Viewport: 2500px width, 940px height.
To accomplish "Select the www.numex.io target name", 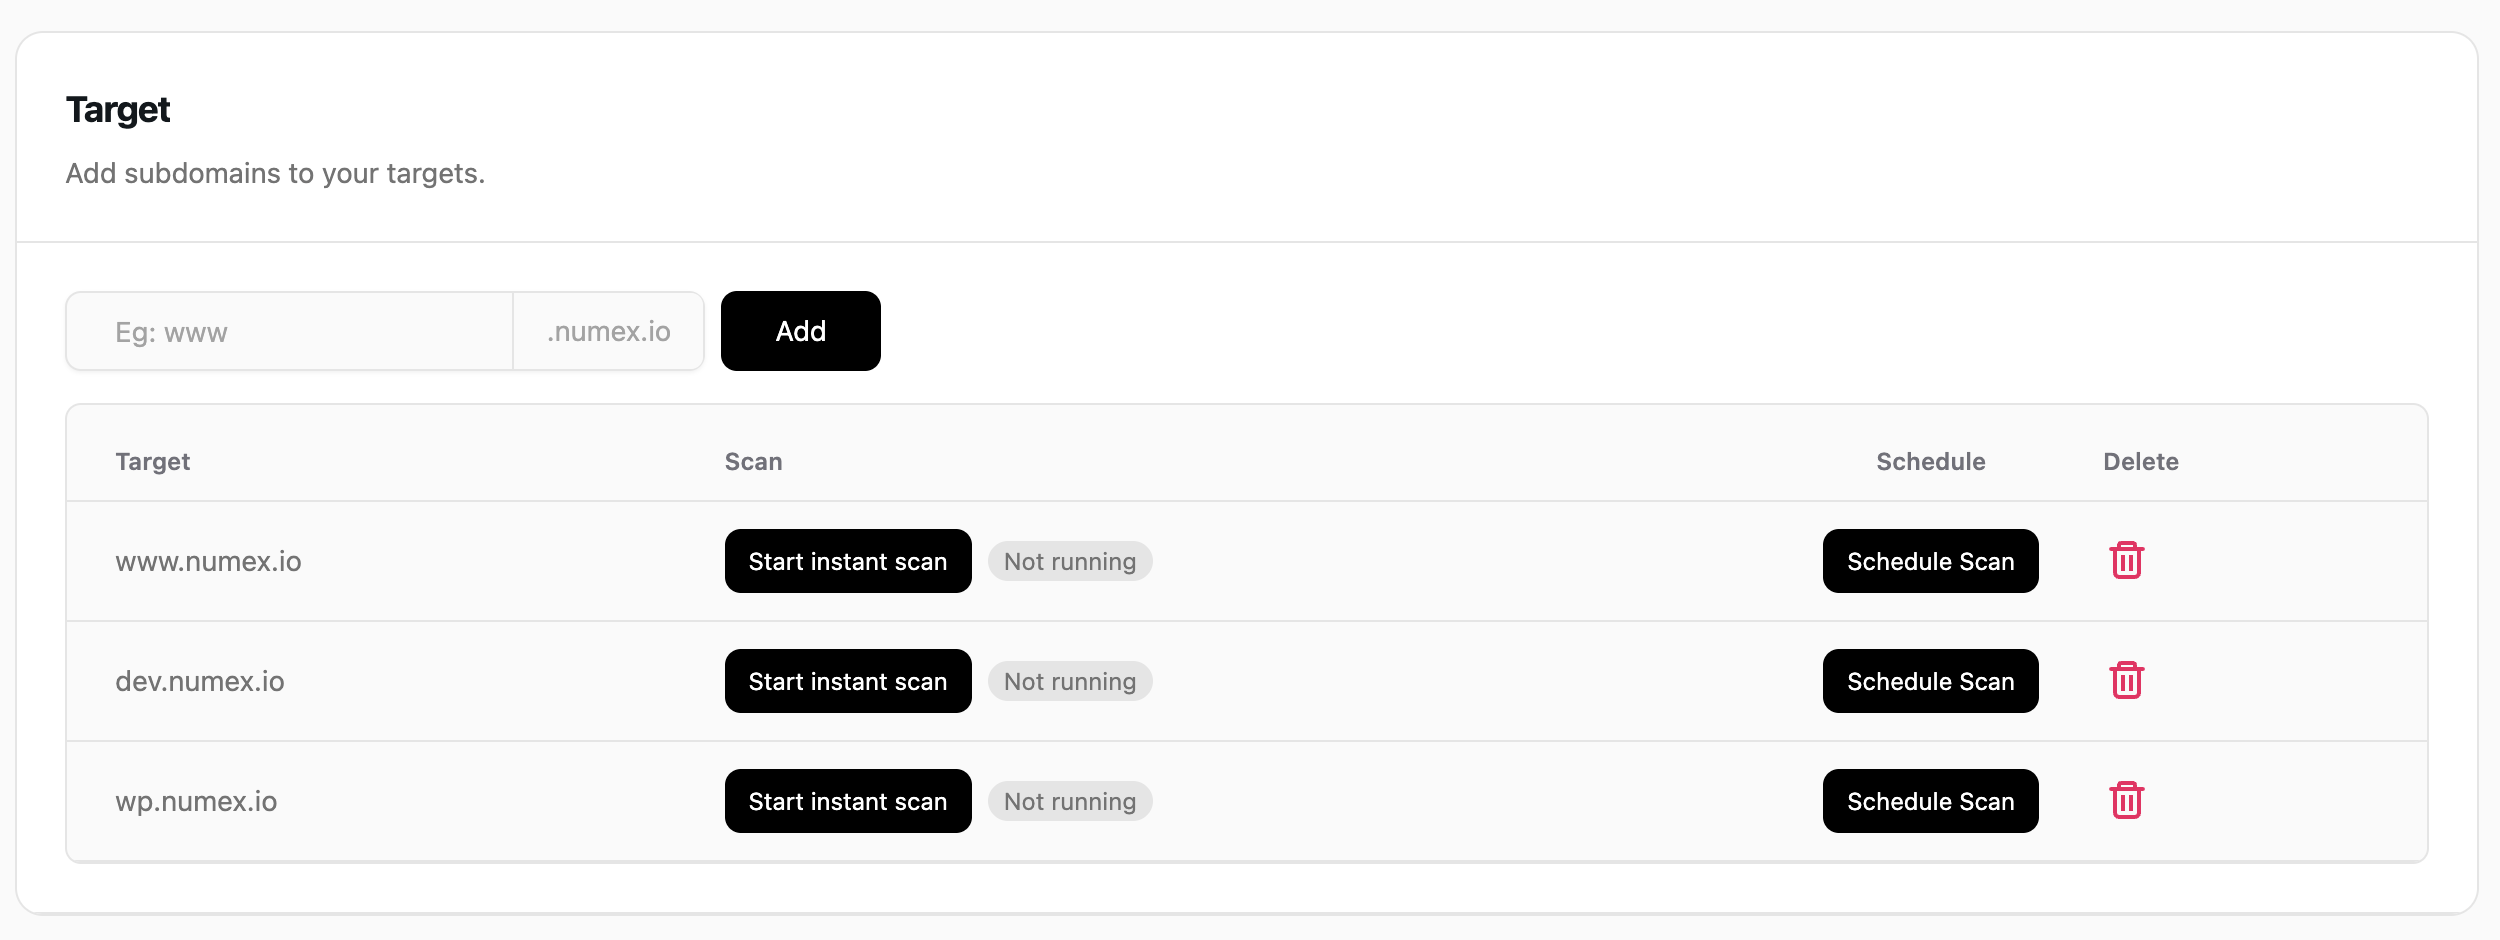I will [x=208, y=562].
